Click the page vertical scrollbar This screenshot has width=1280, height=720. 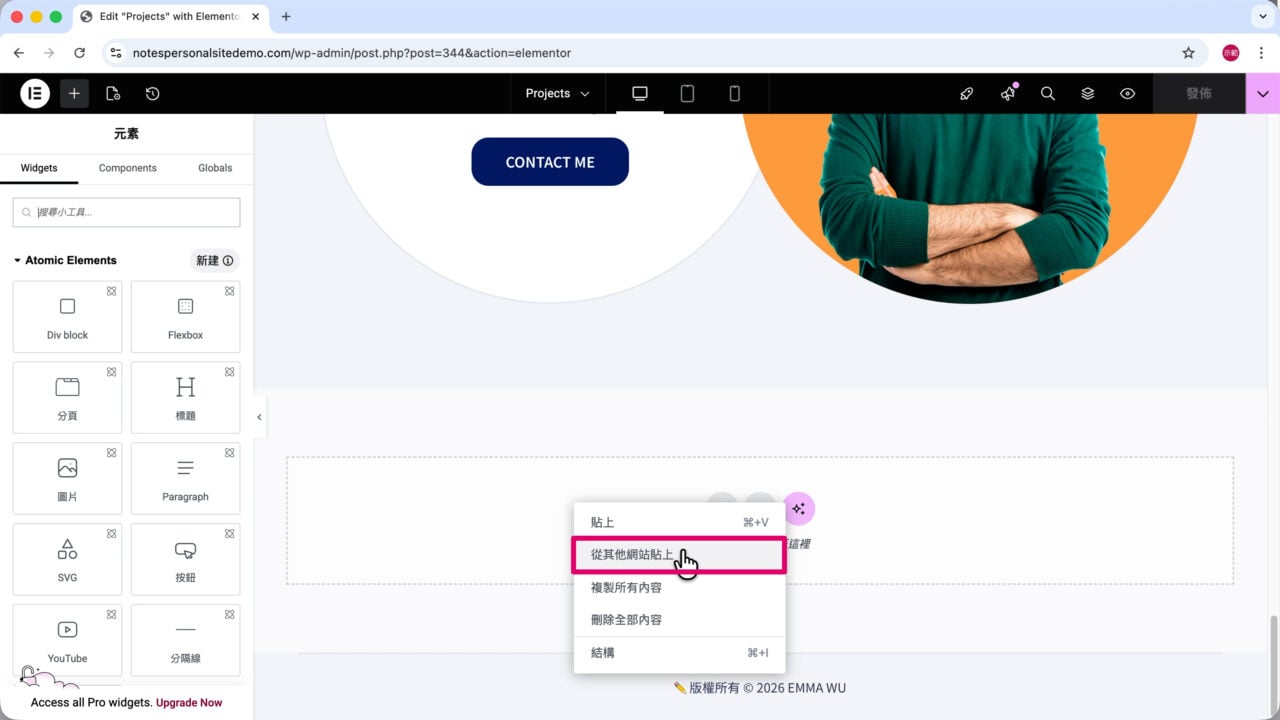(x=1272, y=662)
